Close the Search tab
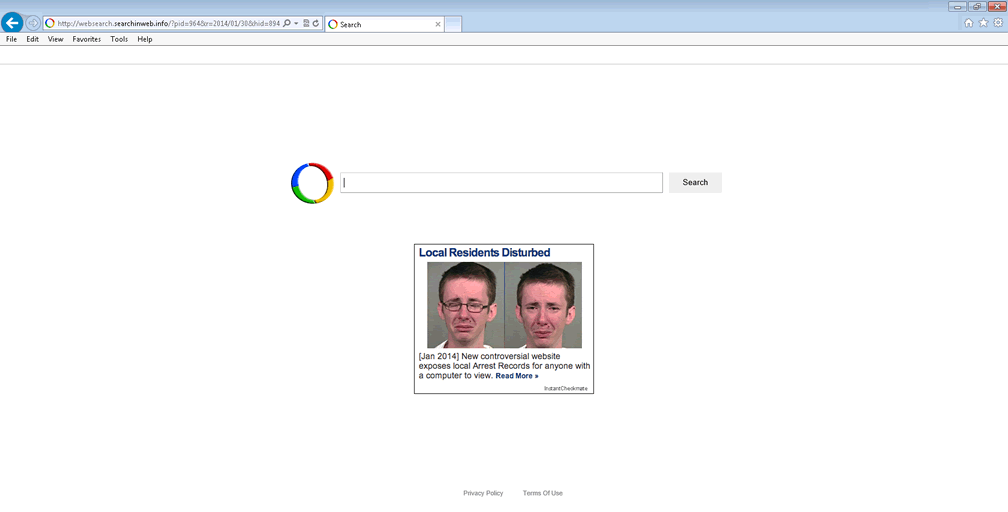 437,24
